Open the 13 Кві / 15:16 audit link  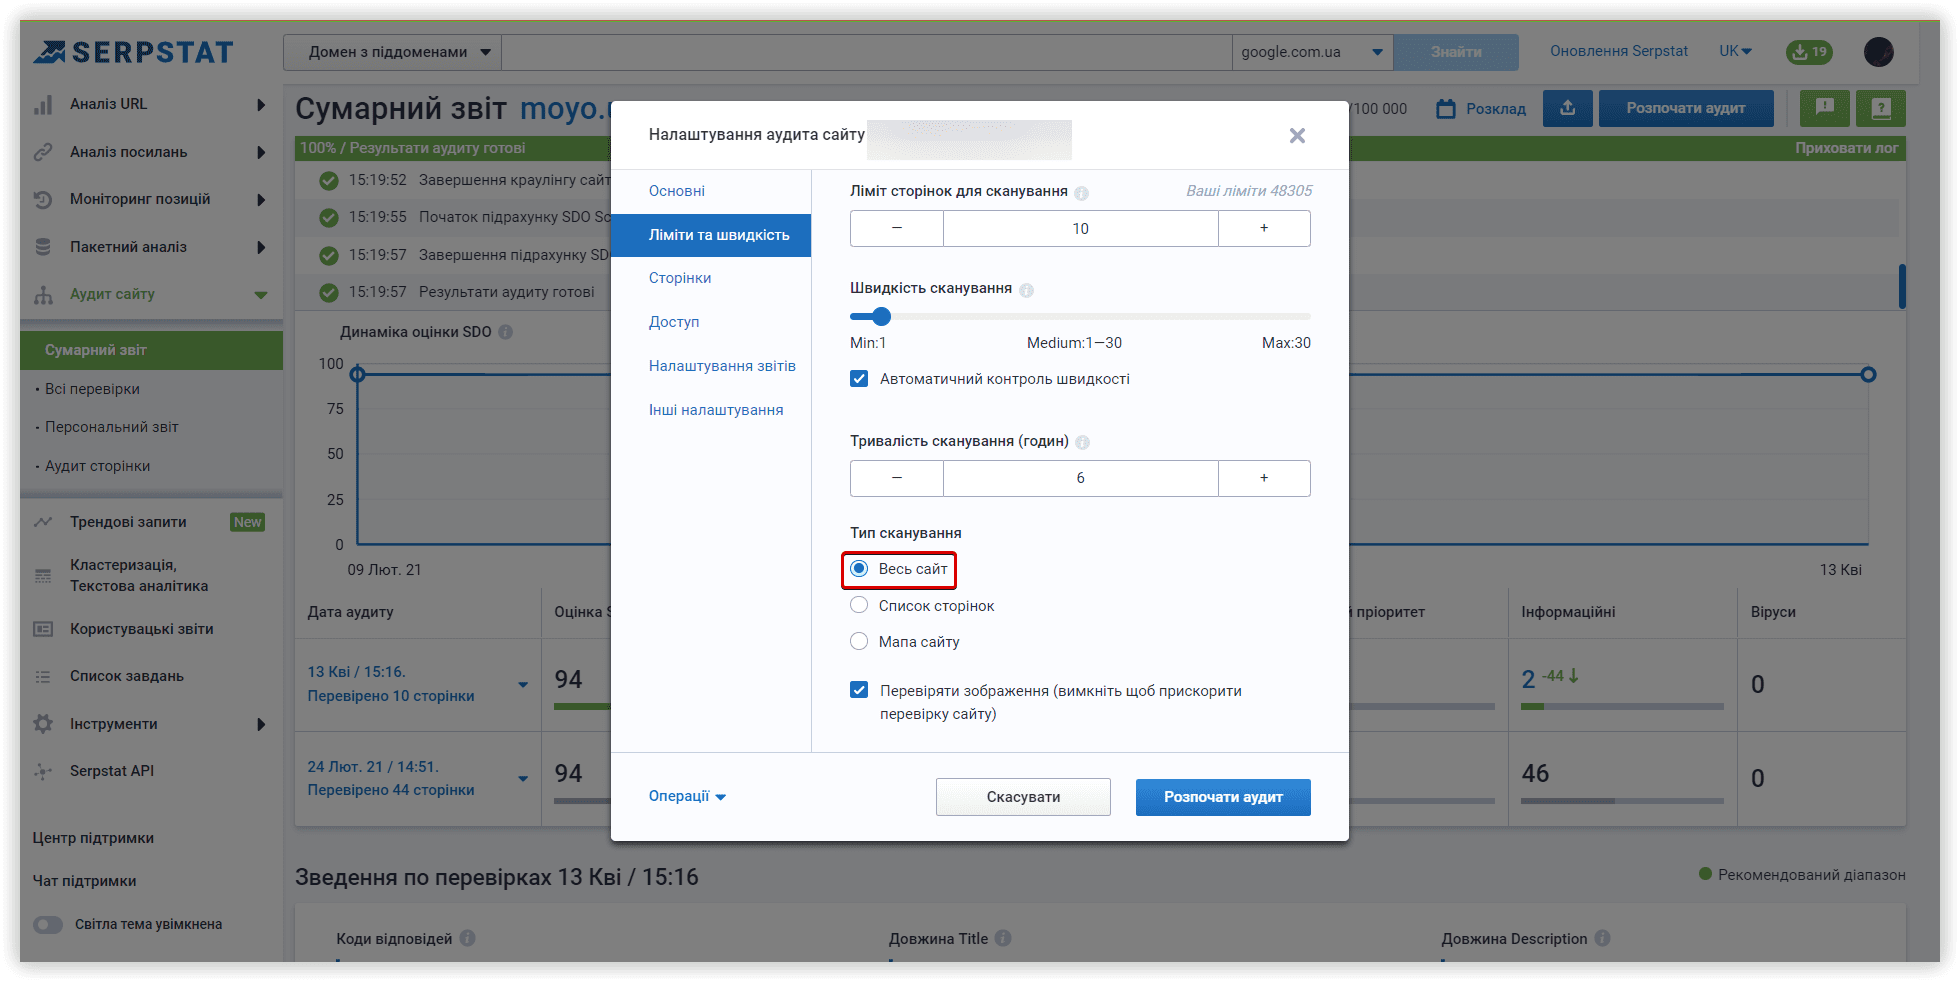click(356, 672)
